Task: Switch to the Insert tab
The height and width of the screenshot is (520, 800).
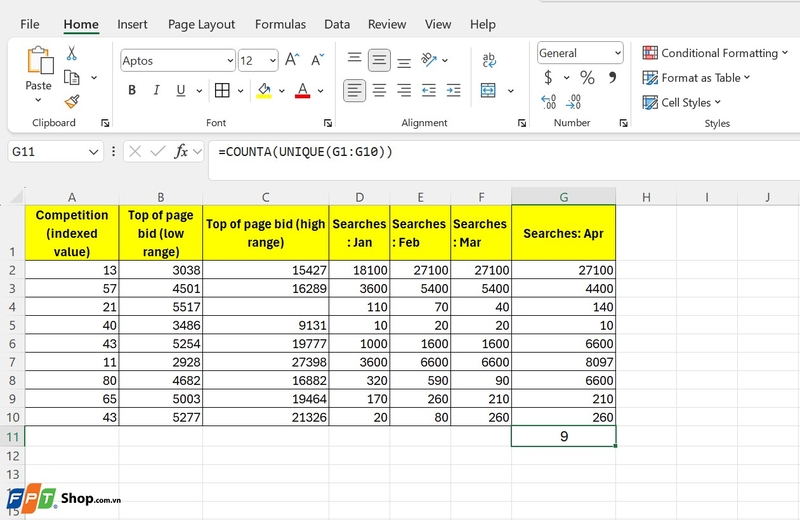Action: (132, 24)
